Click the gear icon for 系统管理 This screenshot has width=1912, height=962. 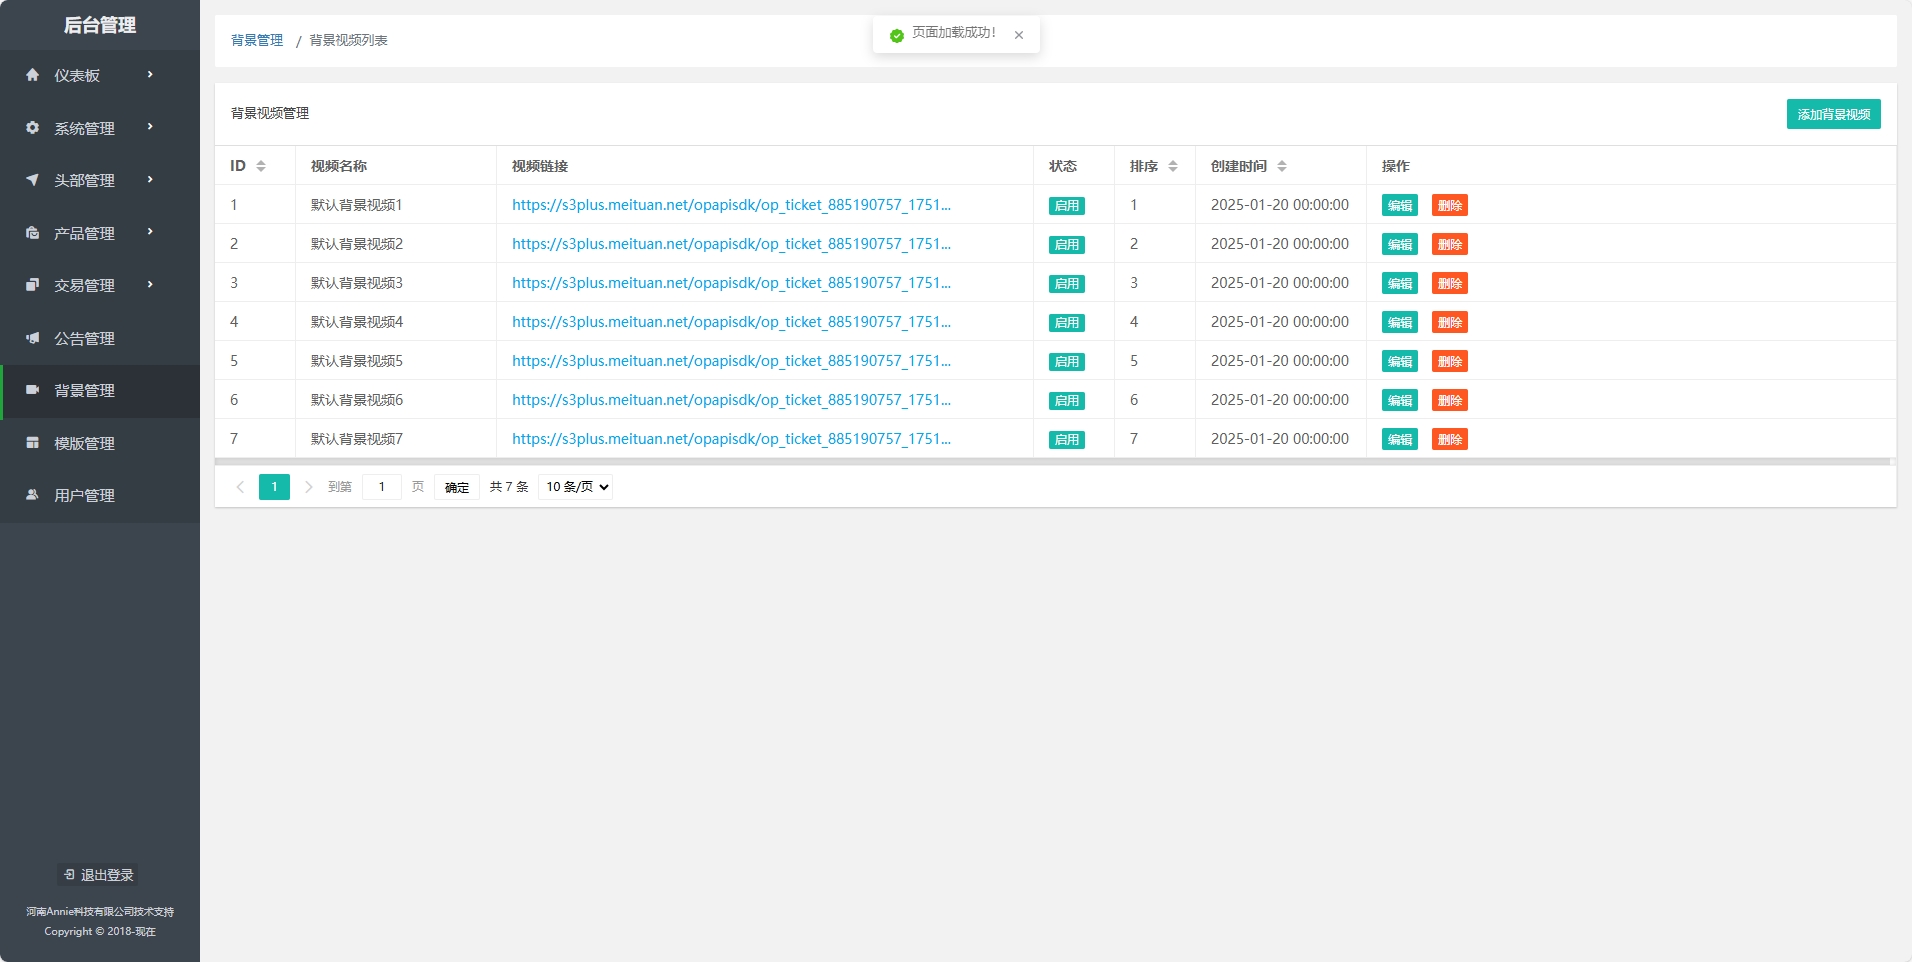tap(32, 128)
